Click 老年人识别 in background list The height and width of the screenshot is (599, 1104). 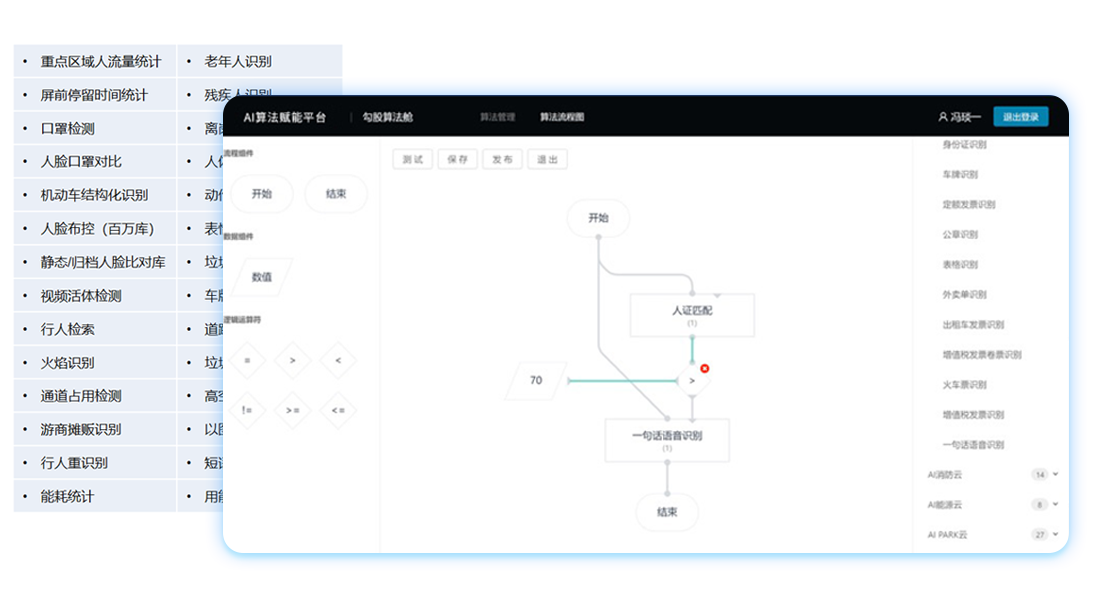238,62
